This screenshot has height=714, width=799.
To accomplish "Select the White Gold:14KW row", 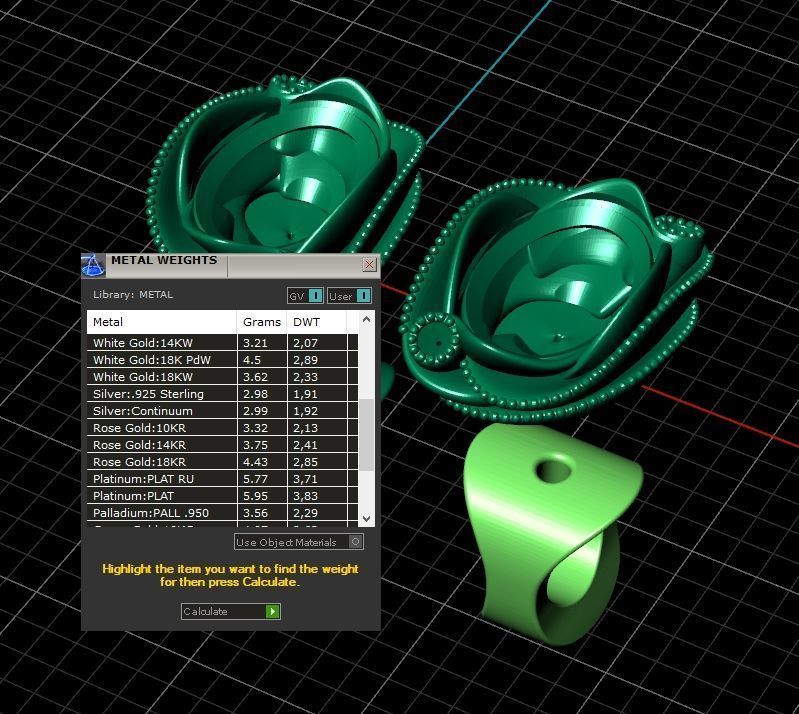I will [x=223, y=343].
